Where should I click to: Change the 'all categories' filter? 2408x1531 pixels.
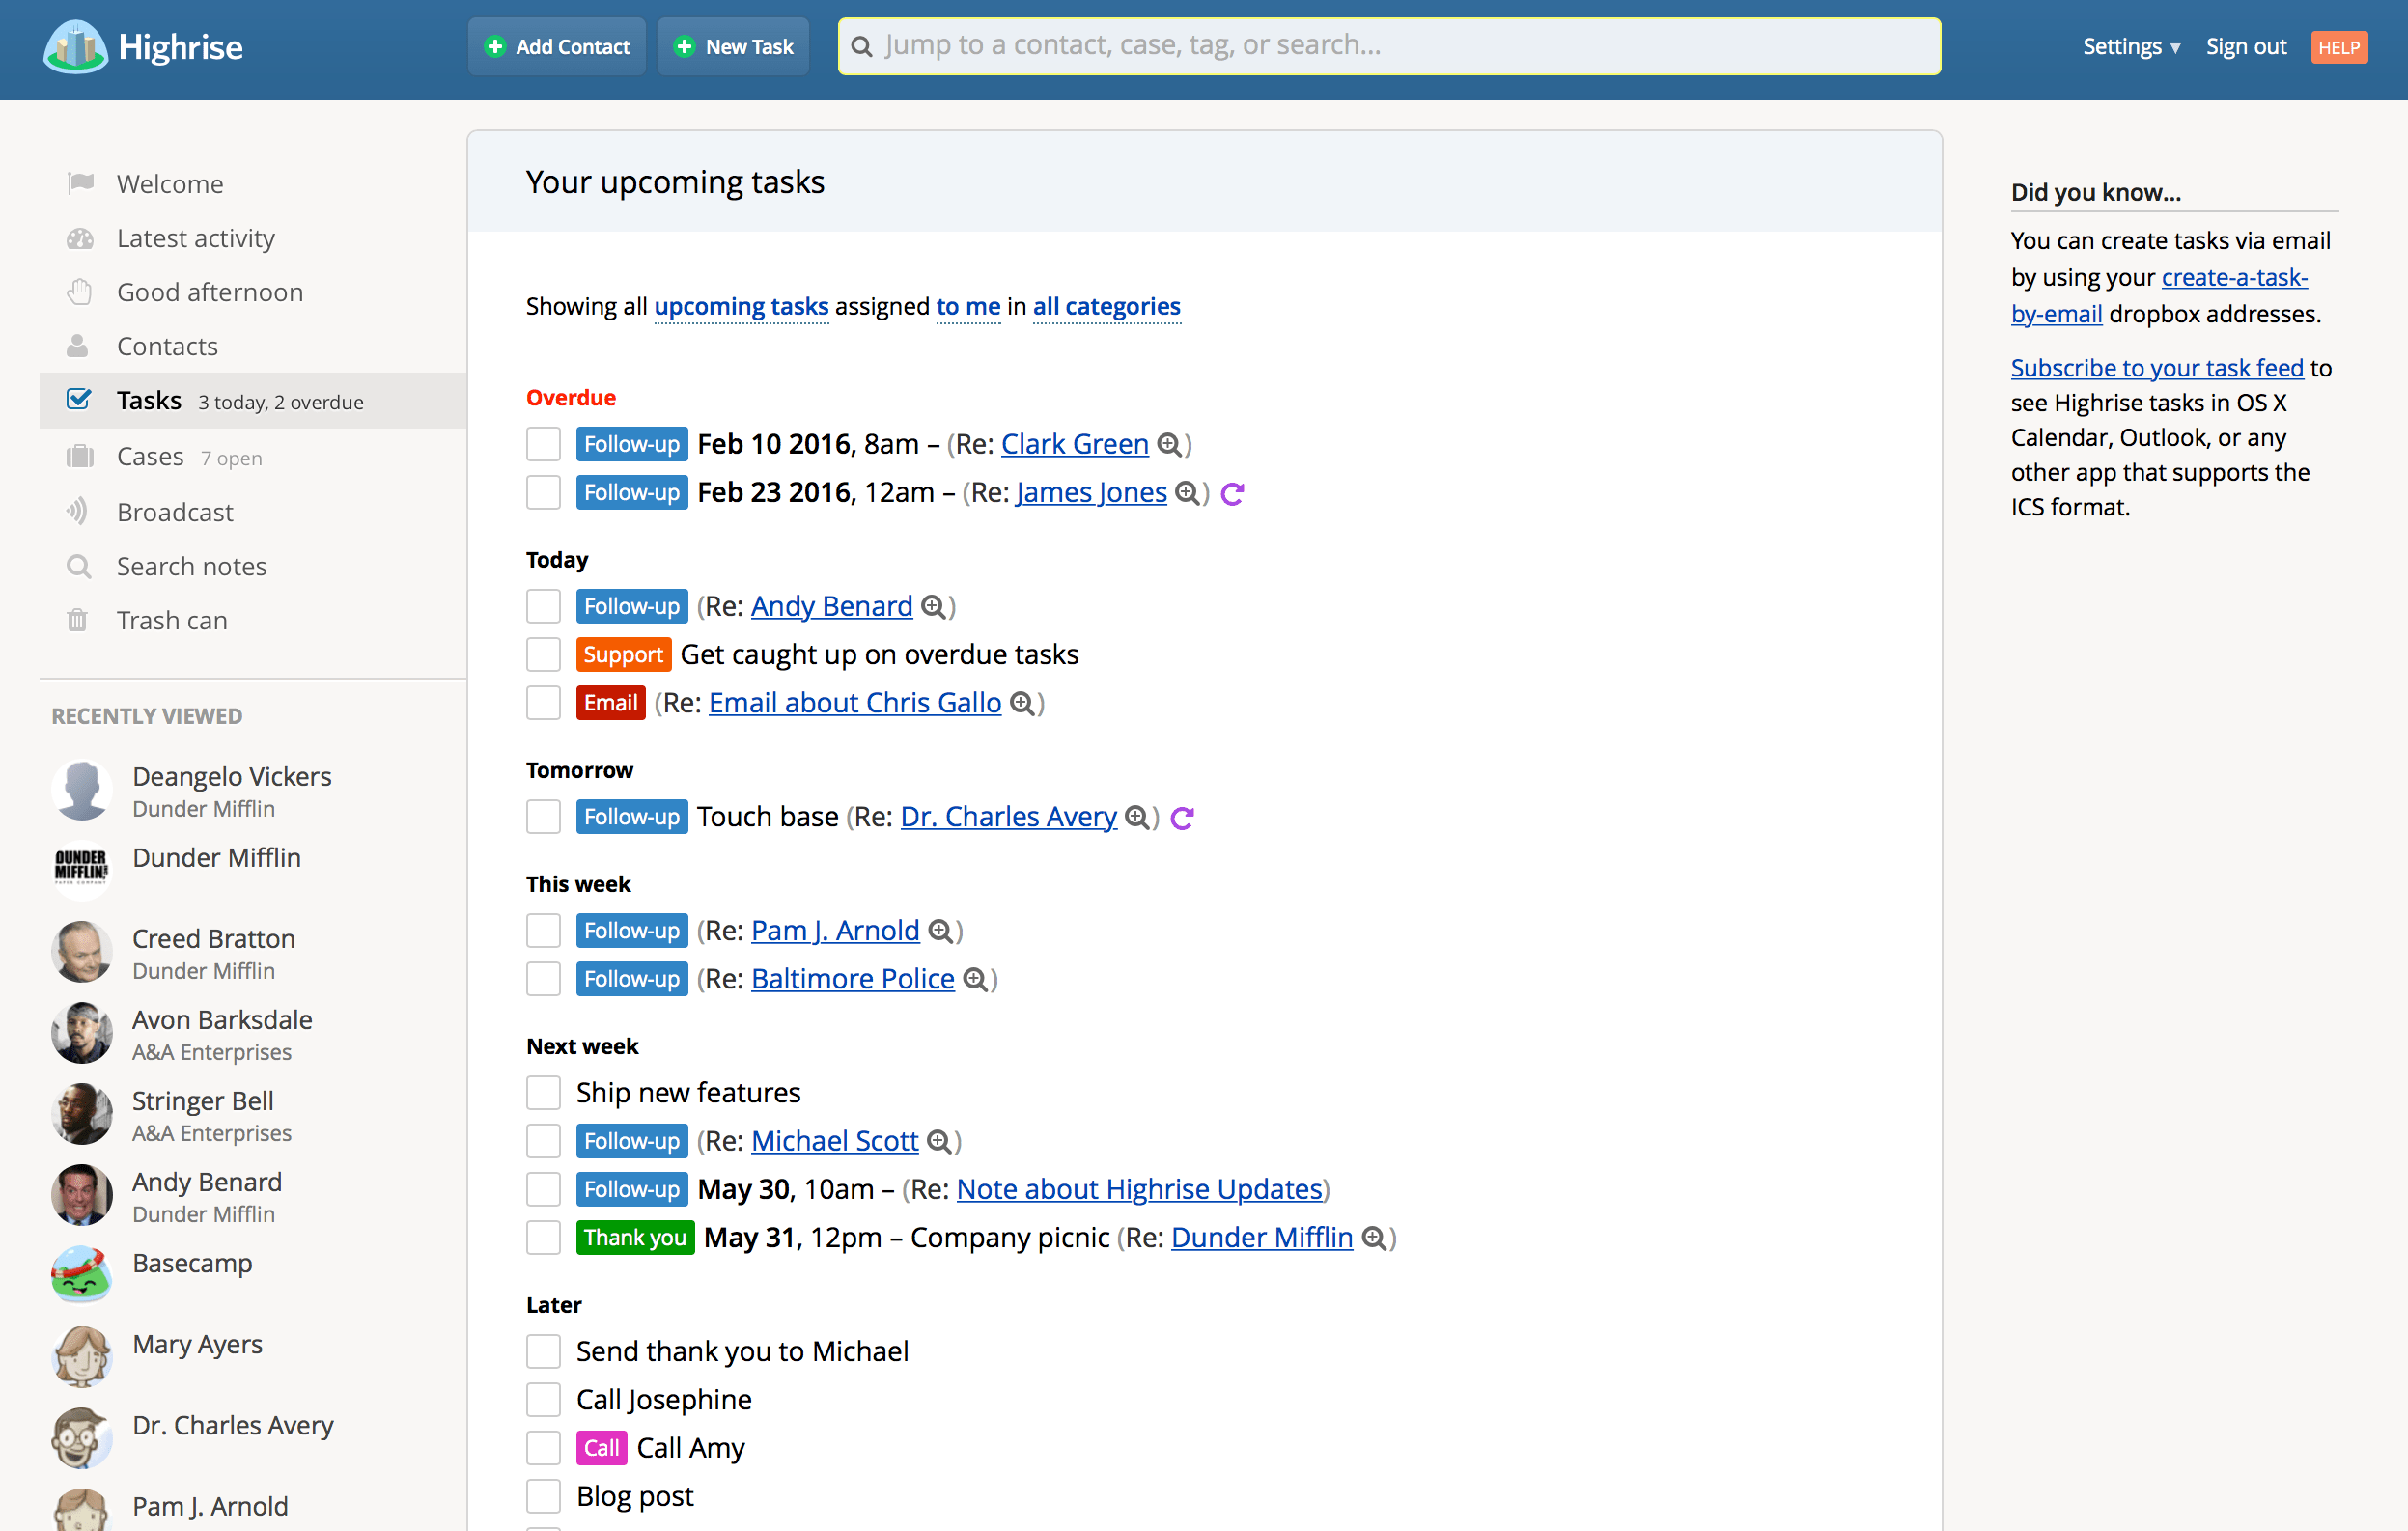[x=1106, y=306]
